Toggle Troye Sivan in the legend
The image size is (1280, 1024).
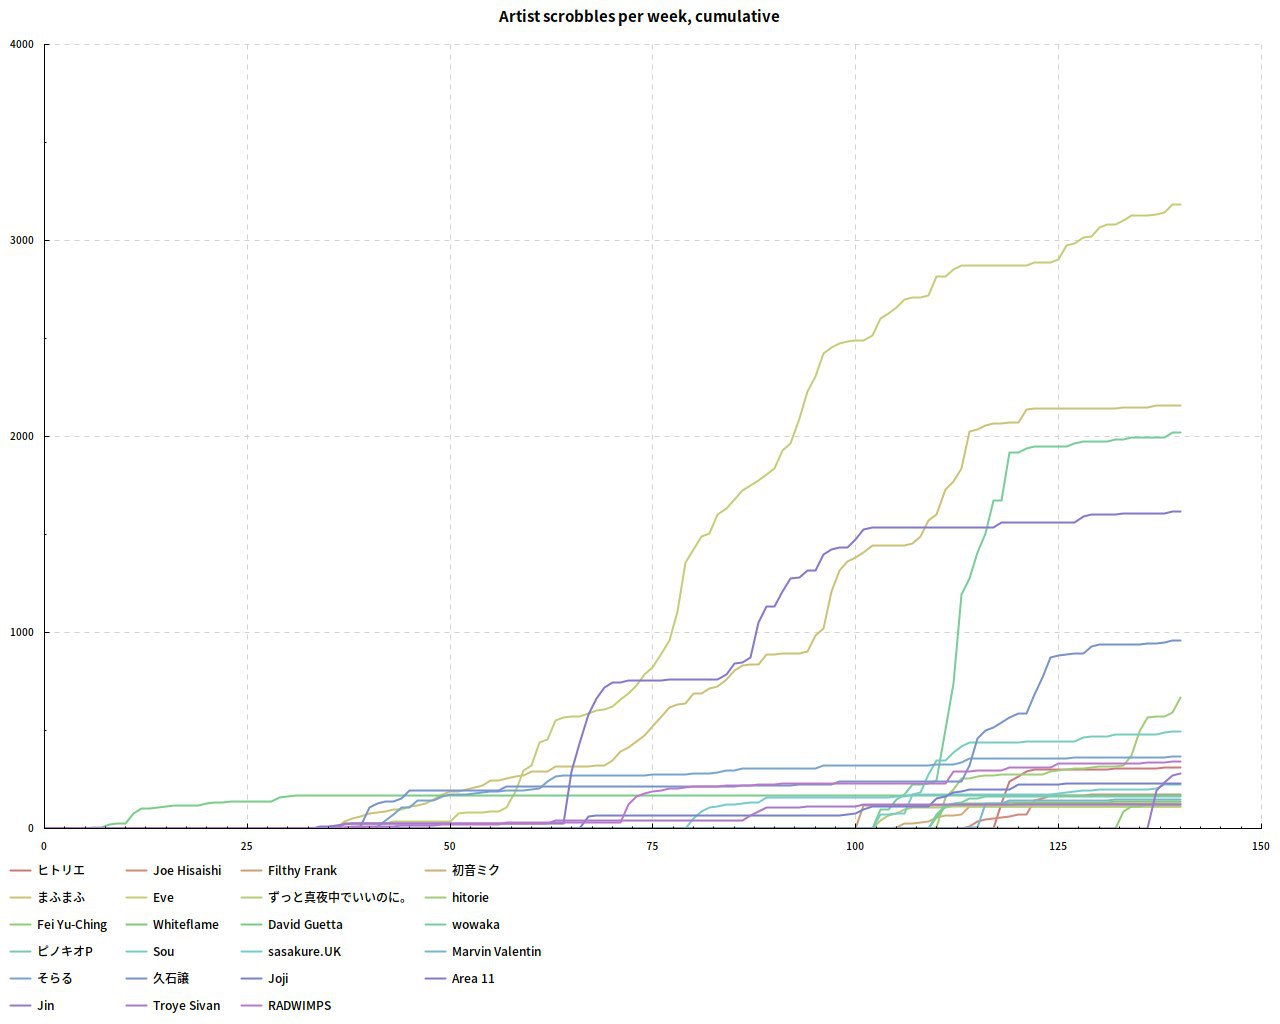tap(186, 1006)
